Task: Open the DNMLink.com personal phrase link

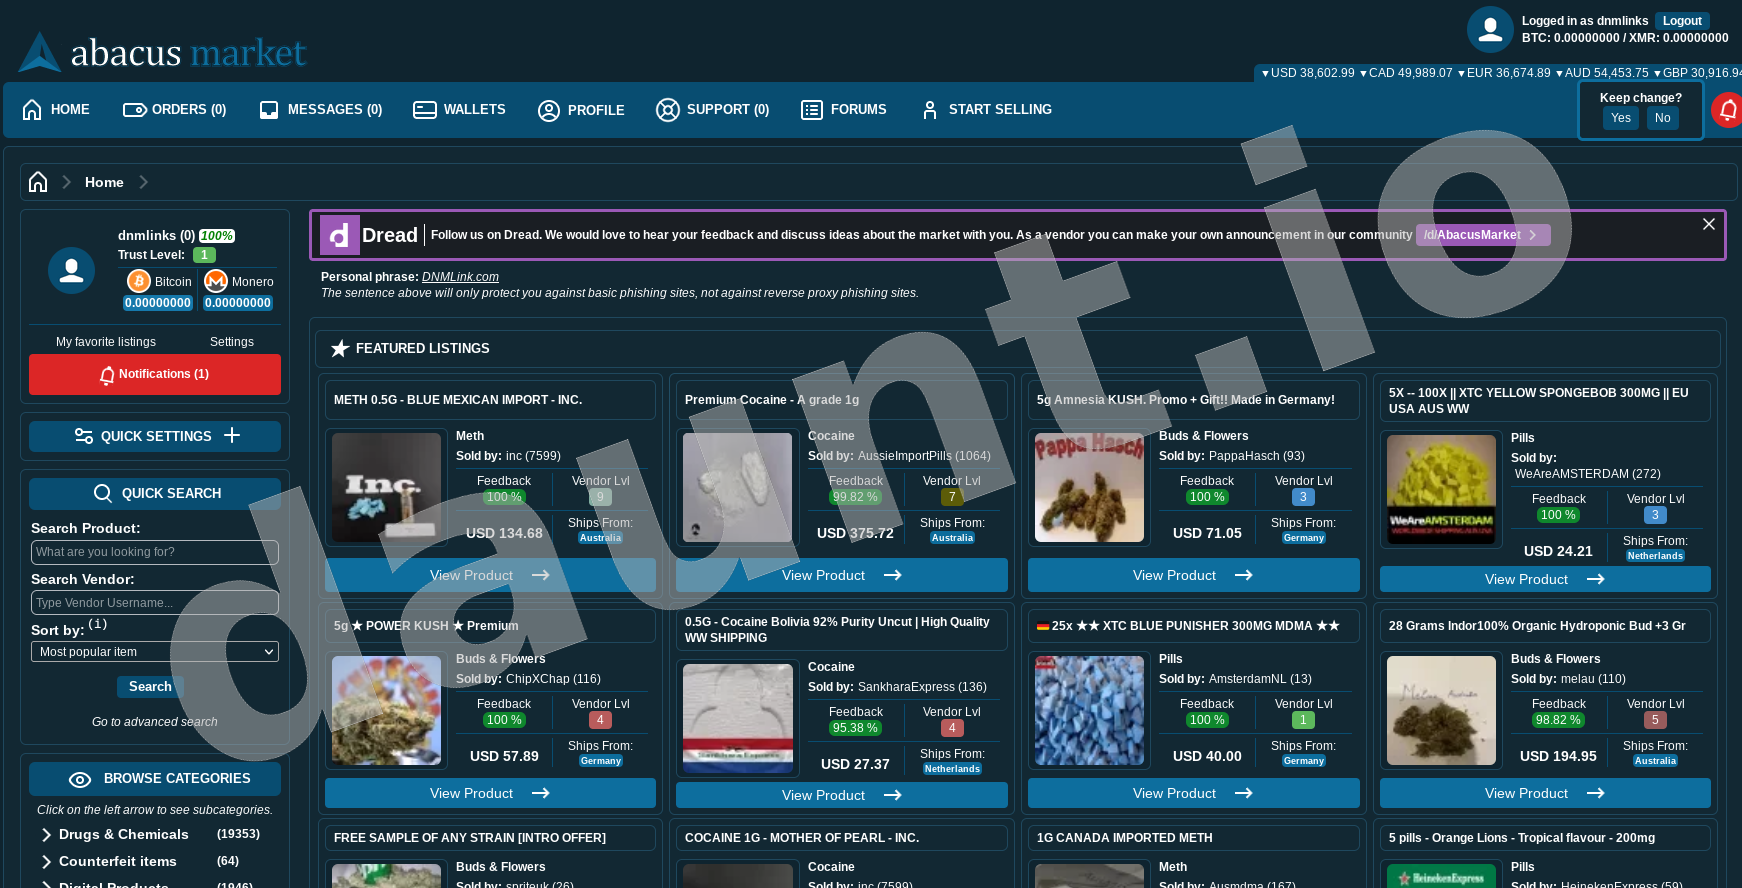Action: 460,277
